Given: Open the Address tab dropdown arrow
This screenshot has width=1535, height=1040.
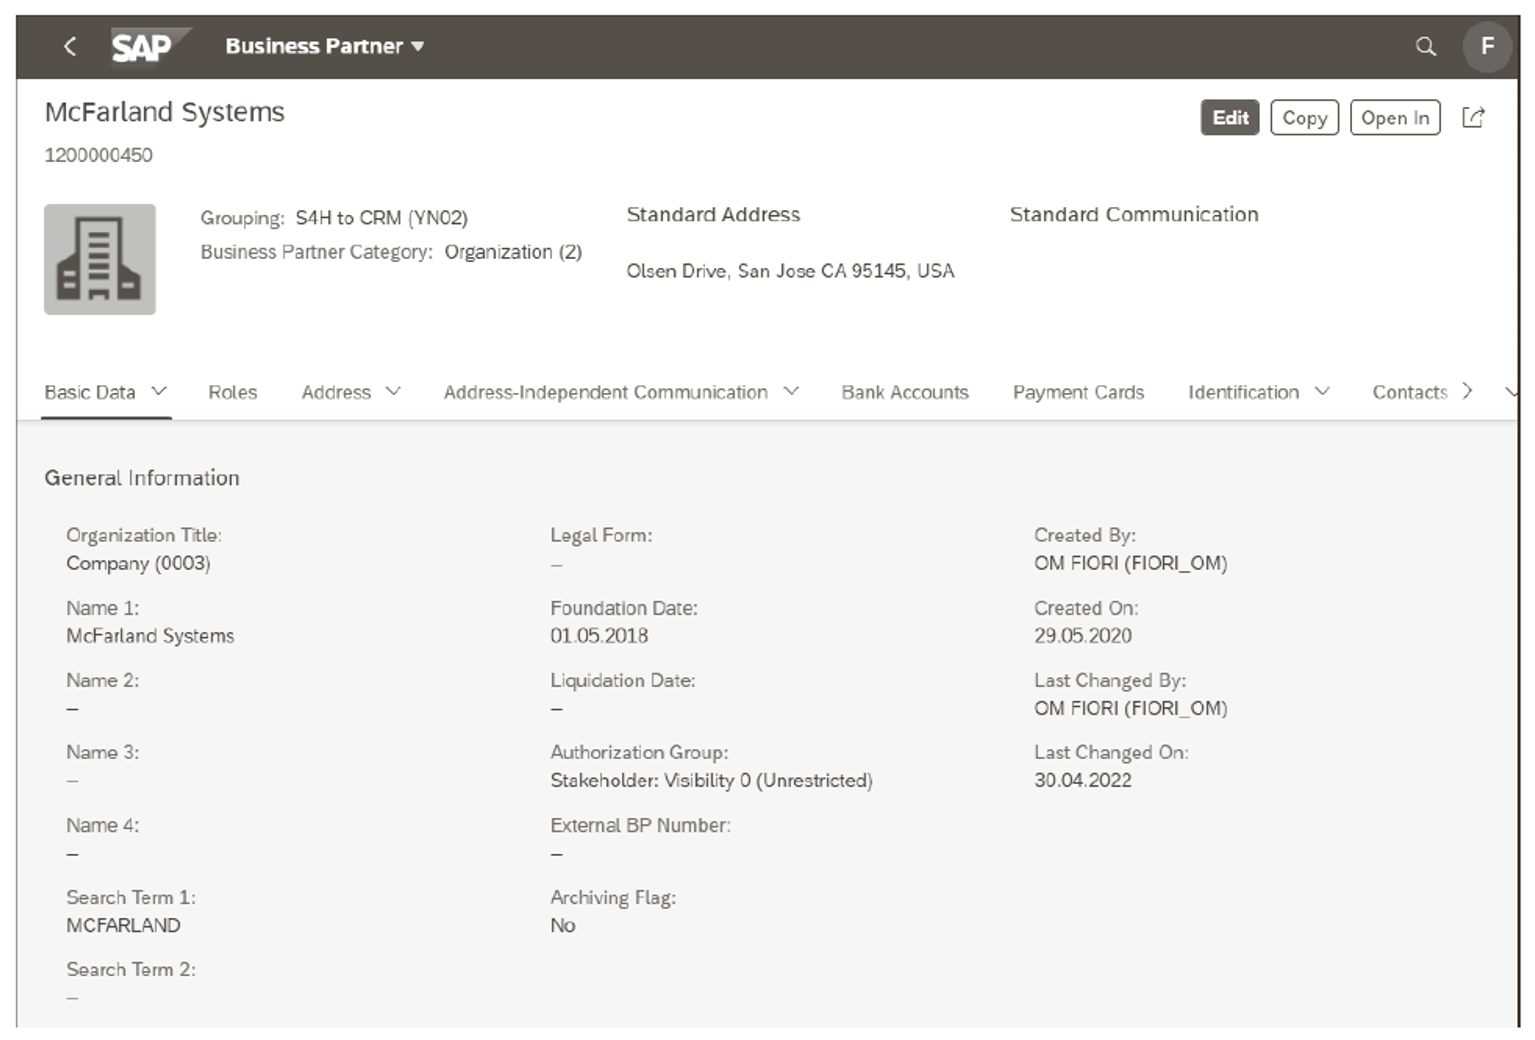Looking at the screenshot, I should pyautogui.click(x=393, y=392).
